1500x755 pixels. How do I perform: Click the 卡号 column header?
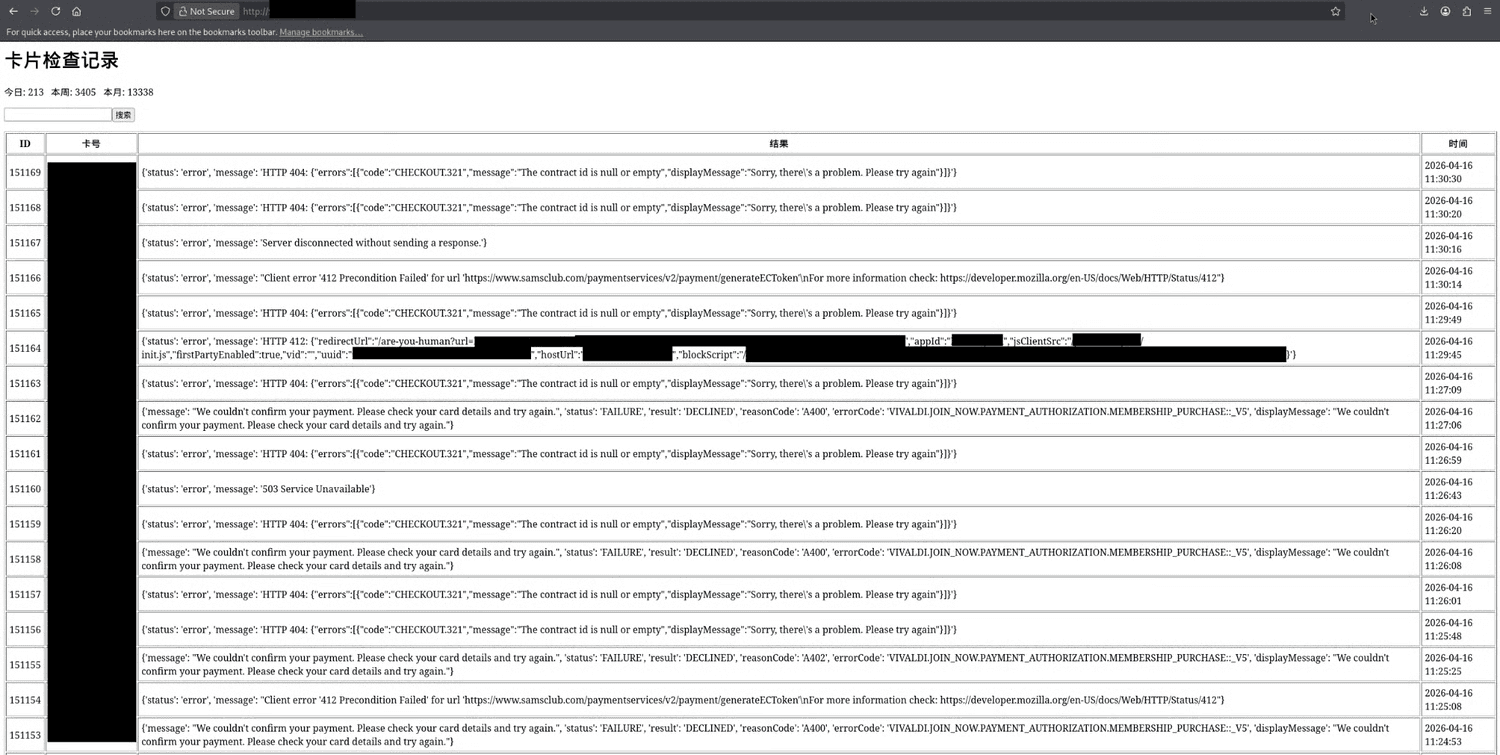click(91, 144)
